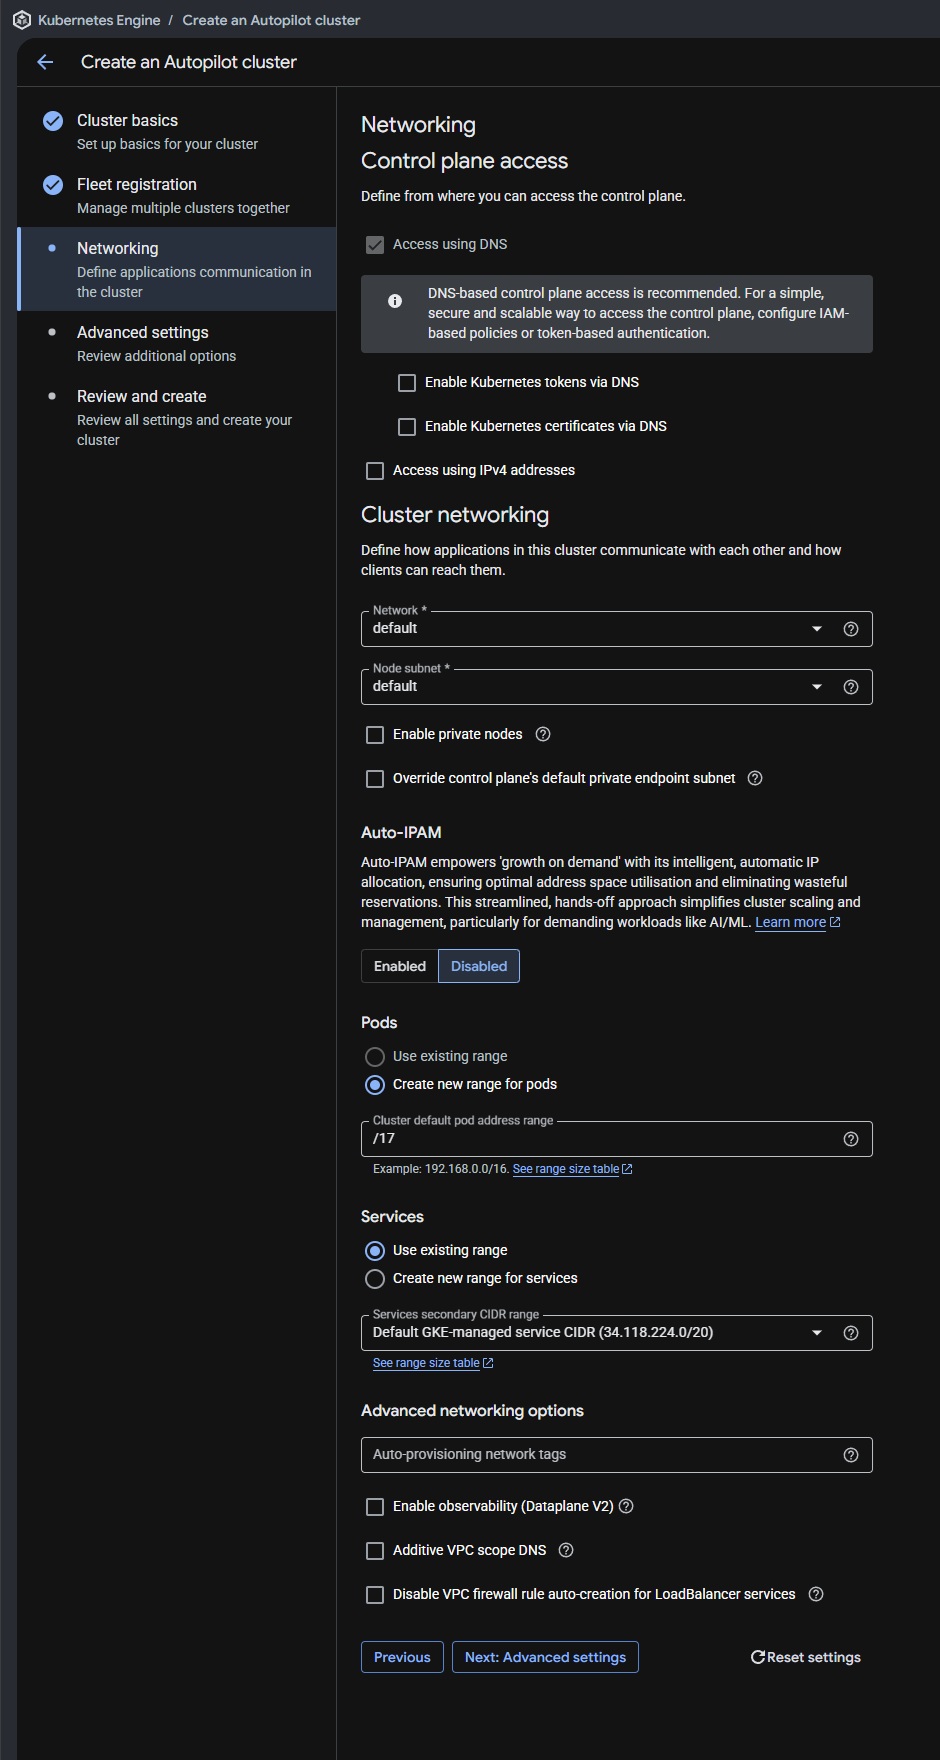Image resolution: width=940 pixels, height=1760 pixels.
Task: Check Override control plane's default private endpoint subnet
Action: pyautogui.click(x=375, y=779)
